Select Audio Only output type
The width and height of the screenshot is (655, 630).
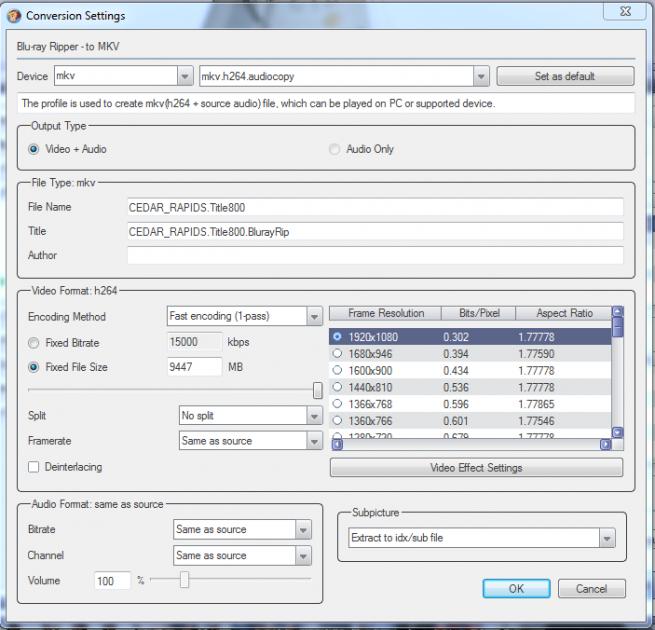click(x=335, y=149)
